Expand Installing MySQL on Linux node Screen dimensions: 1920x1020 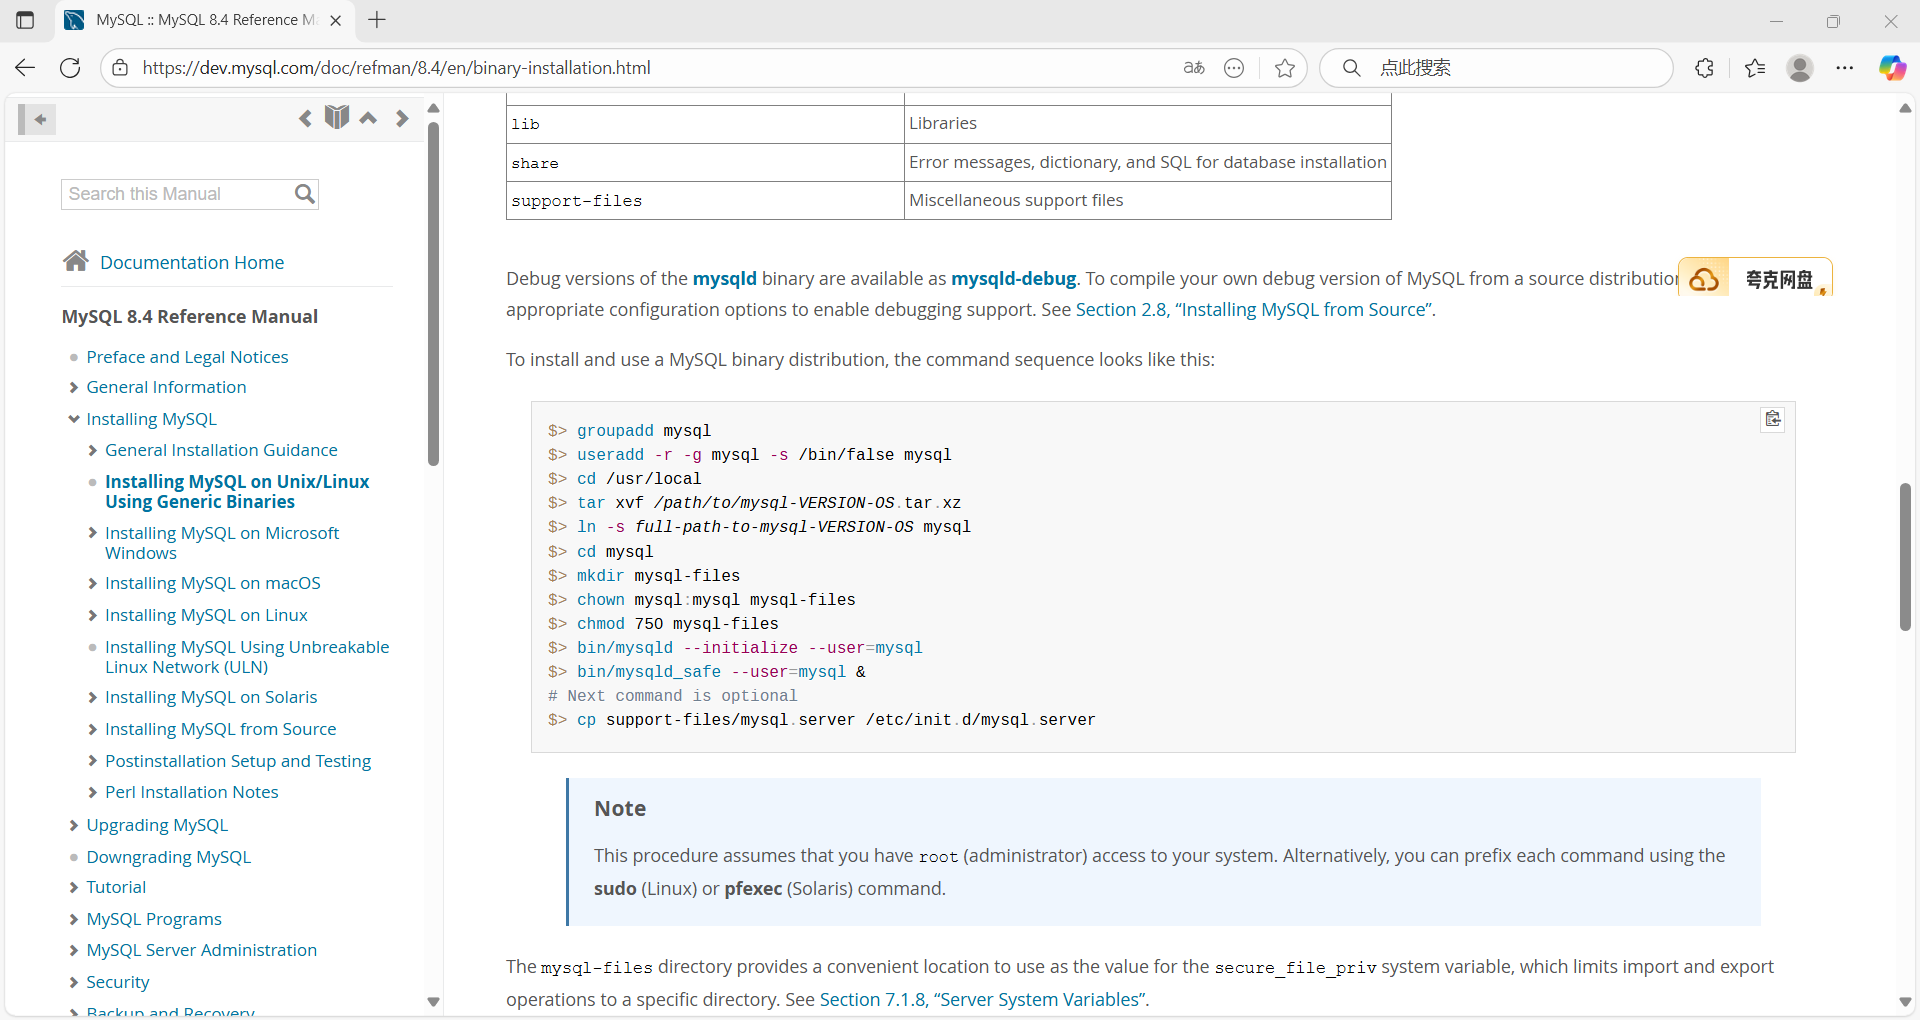click(x=92, y=615)
